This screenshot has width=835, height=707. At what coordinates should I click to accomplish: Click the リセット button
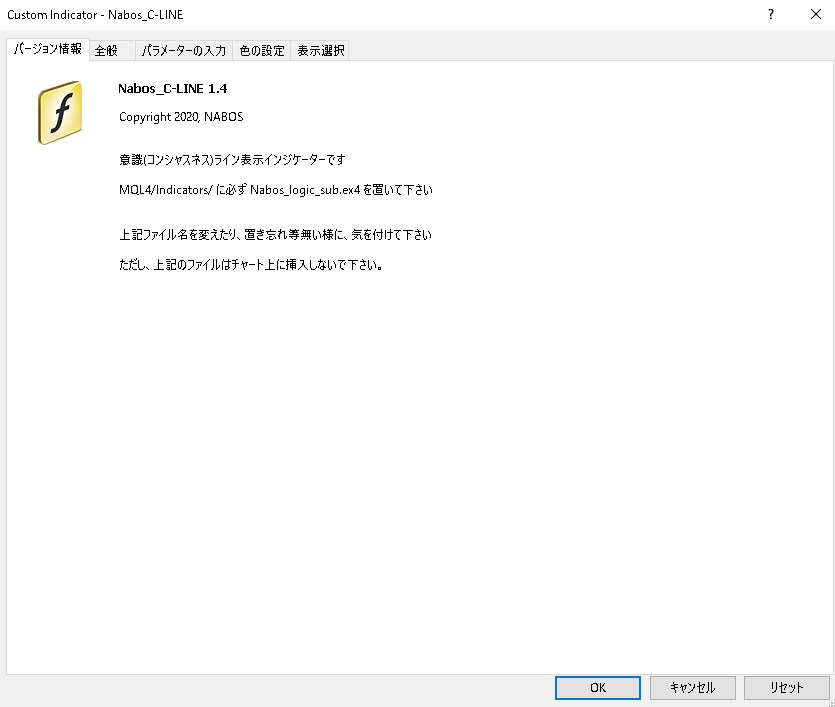coord(787,688)
